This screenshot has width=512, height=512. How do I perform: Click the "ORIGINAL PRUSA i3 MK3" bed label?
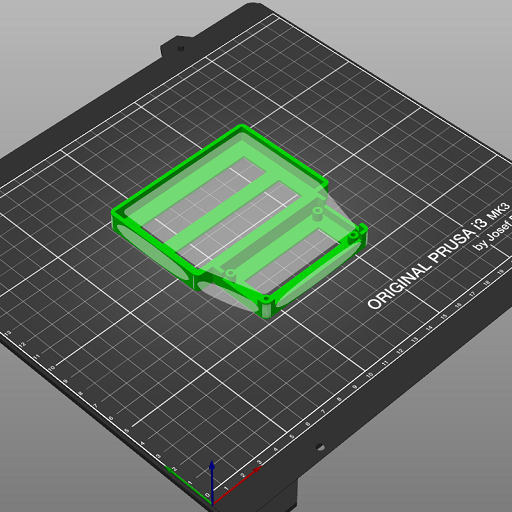pos(438,256)
